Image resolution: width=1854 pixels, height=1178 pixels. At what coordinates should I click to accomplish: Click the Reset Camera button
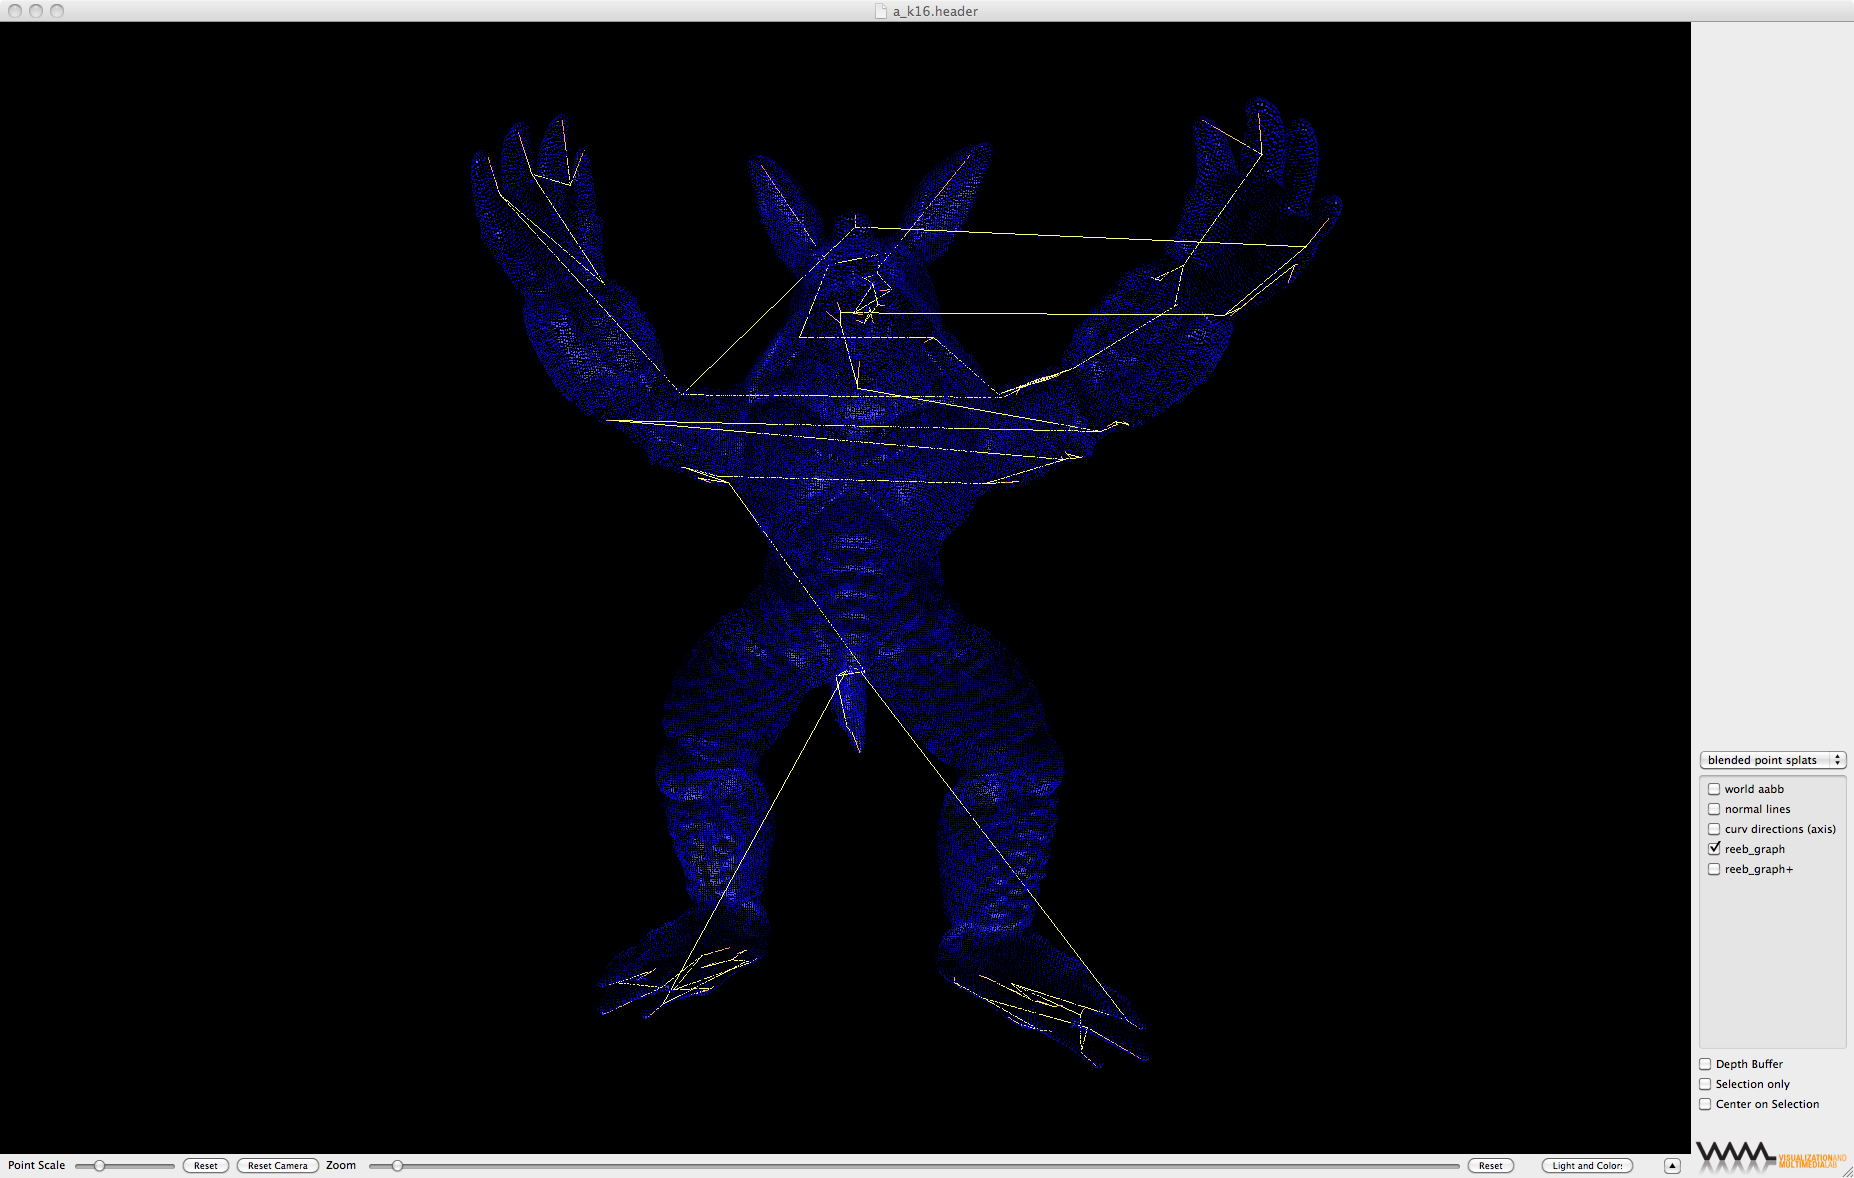click(x=277, y=1166)
